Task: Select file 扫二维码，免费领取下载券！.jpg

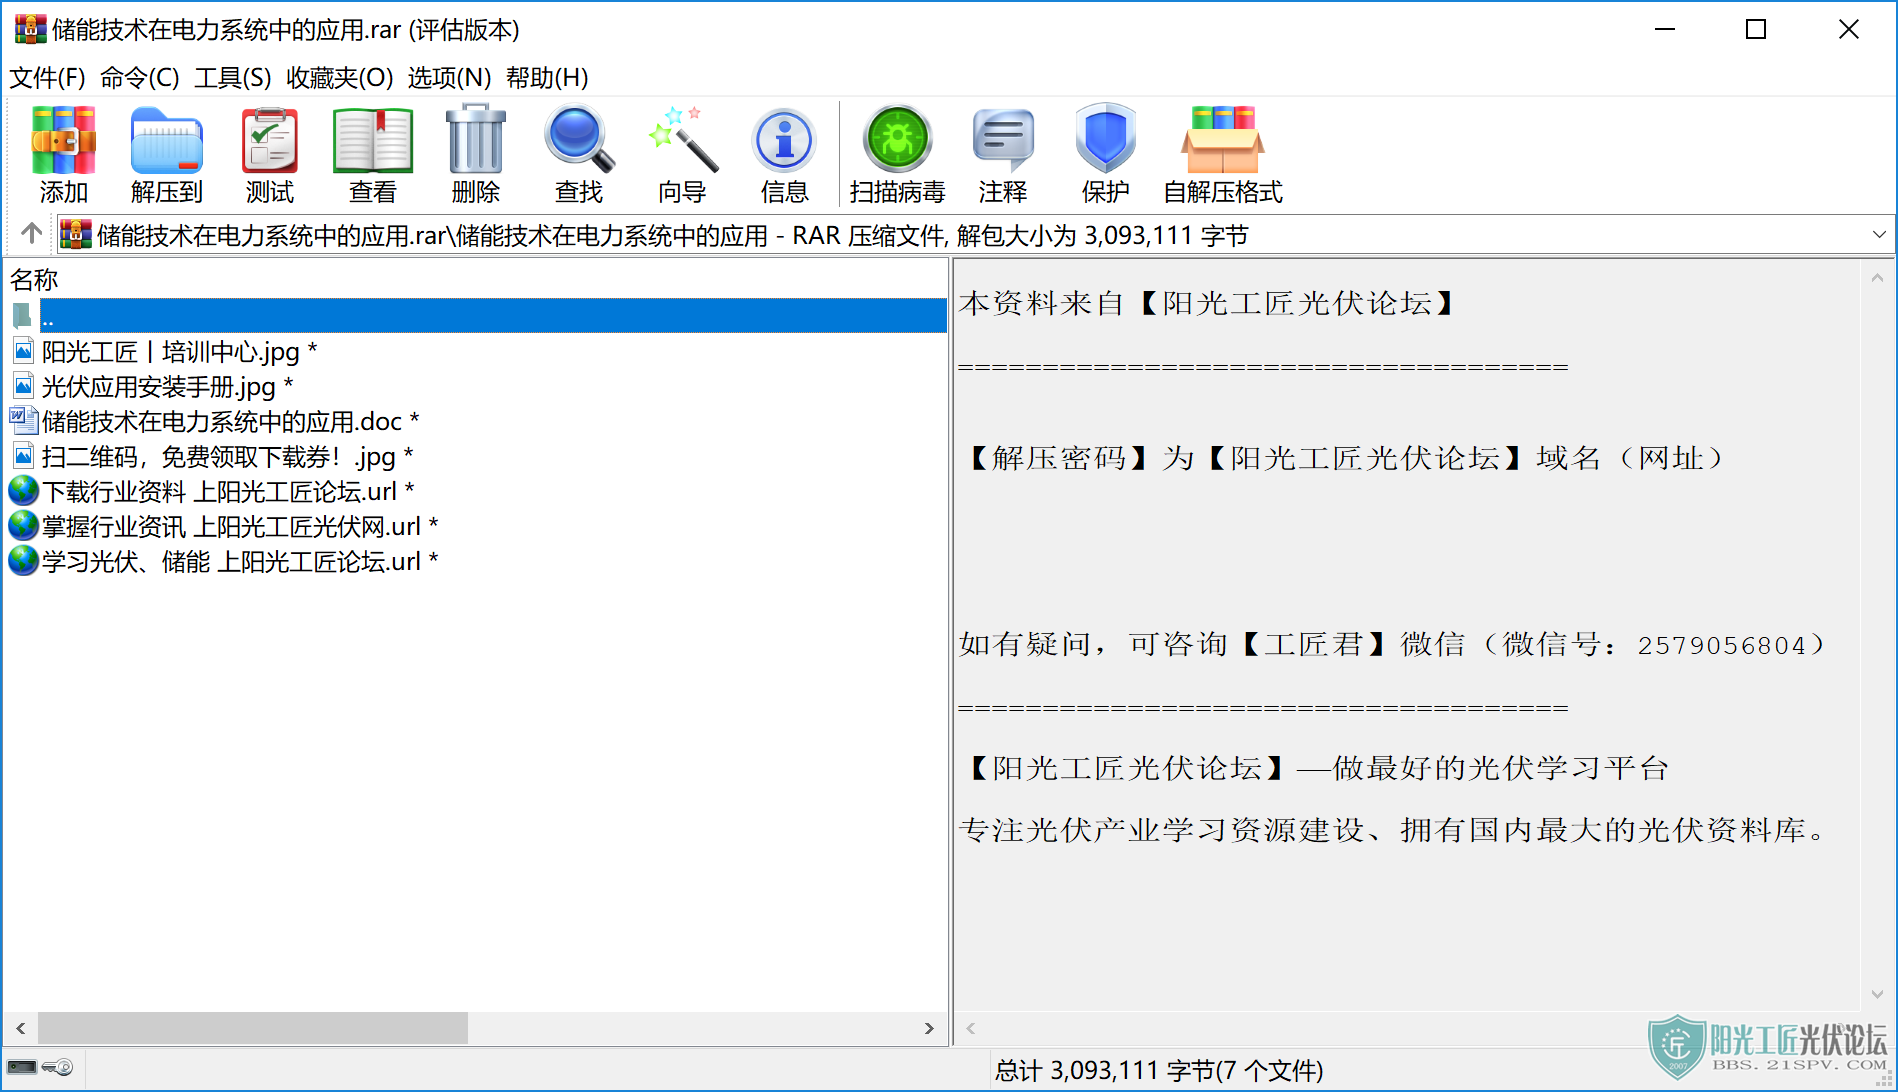Action: click(x=227, y=457)
